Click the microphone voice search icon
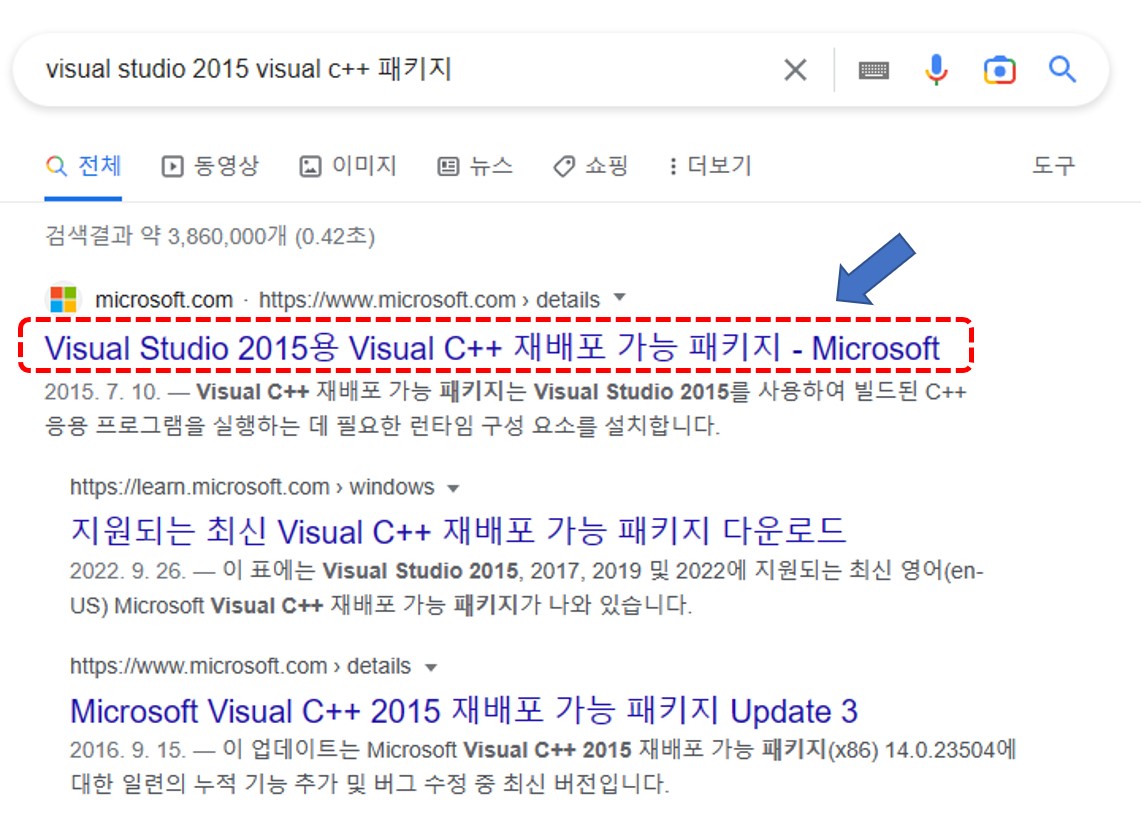1141x821 pixels. (x=936, y=69)
